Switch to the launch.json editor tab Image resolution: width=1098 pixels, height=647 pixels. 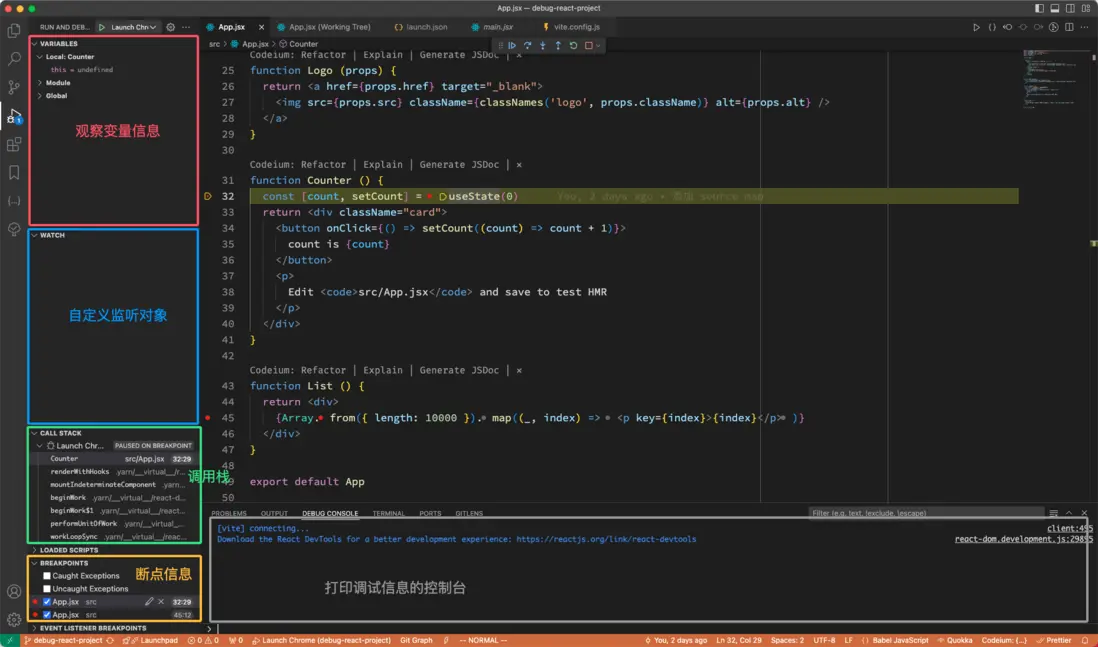[x=420, y=27]
